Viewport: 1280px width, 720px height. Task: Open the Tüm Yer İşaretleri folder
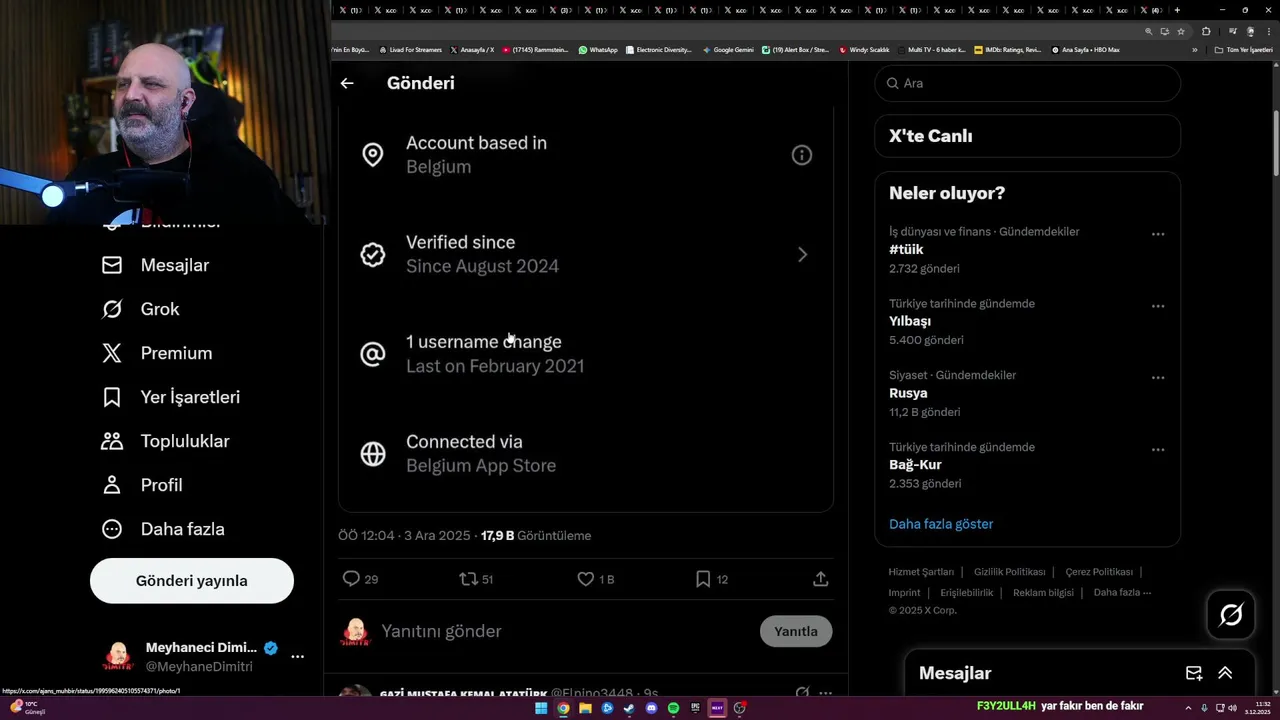[x=1243, y=49]
